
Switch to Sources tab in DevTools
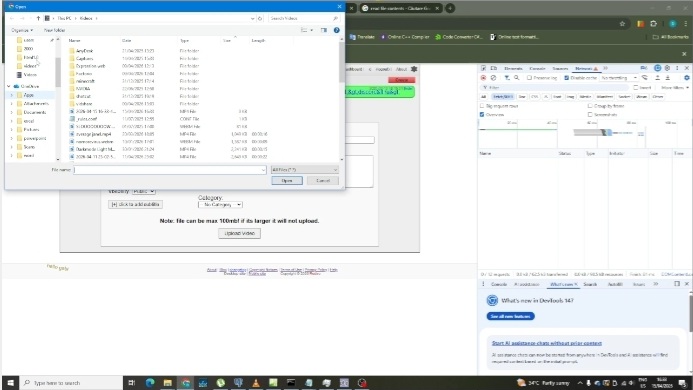click(x=560, y=69)
